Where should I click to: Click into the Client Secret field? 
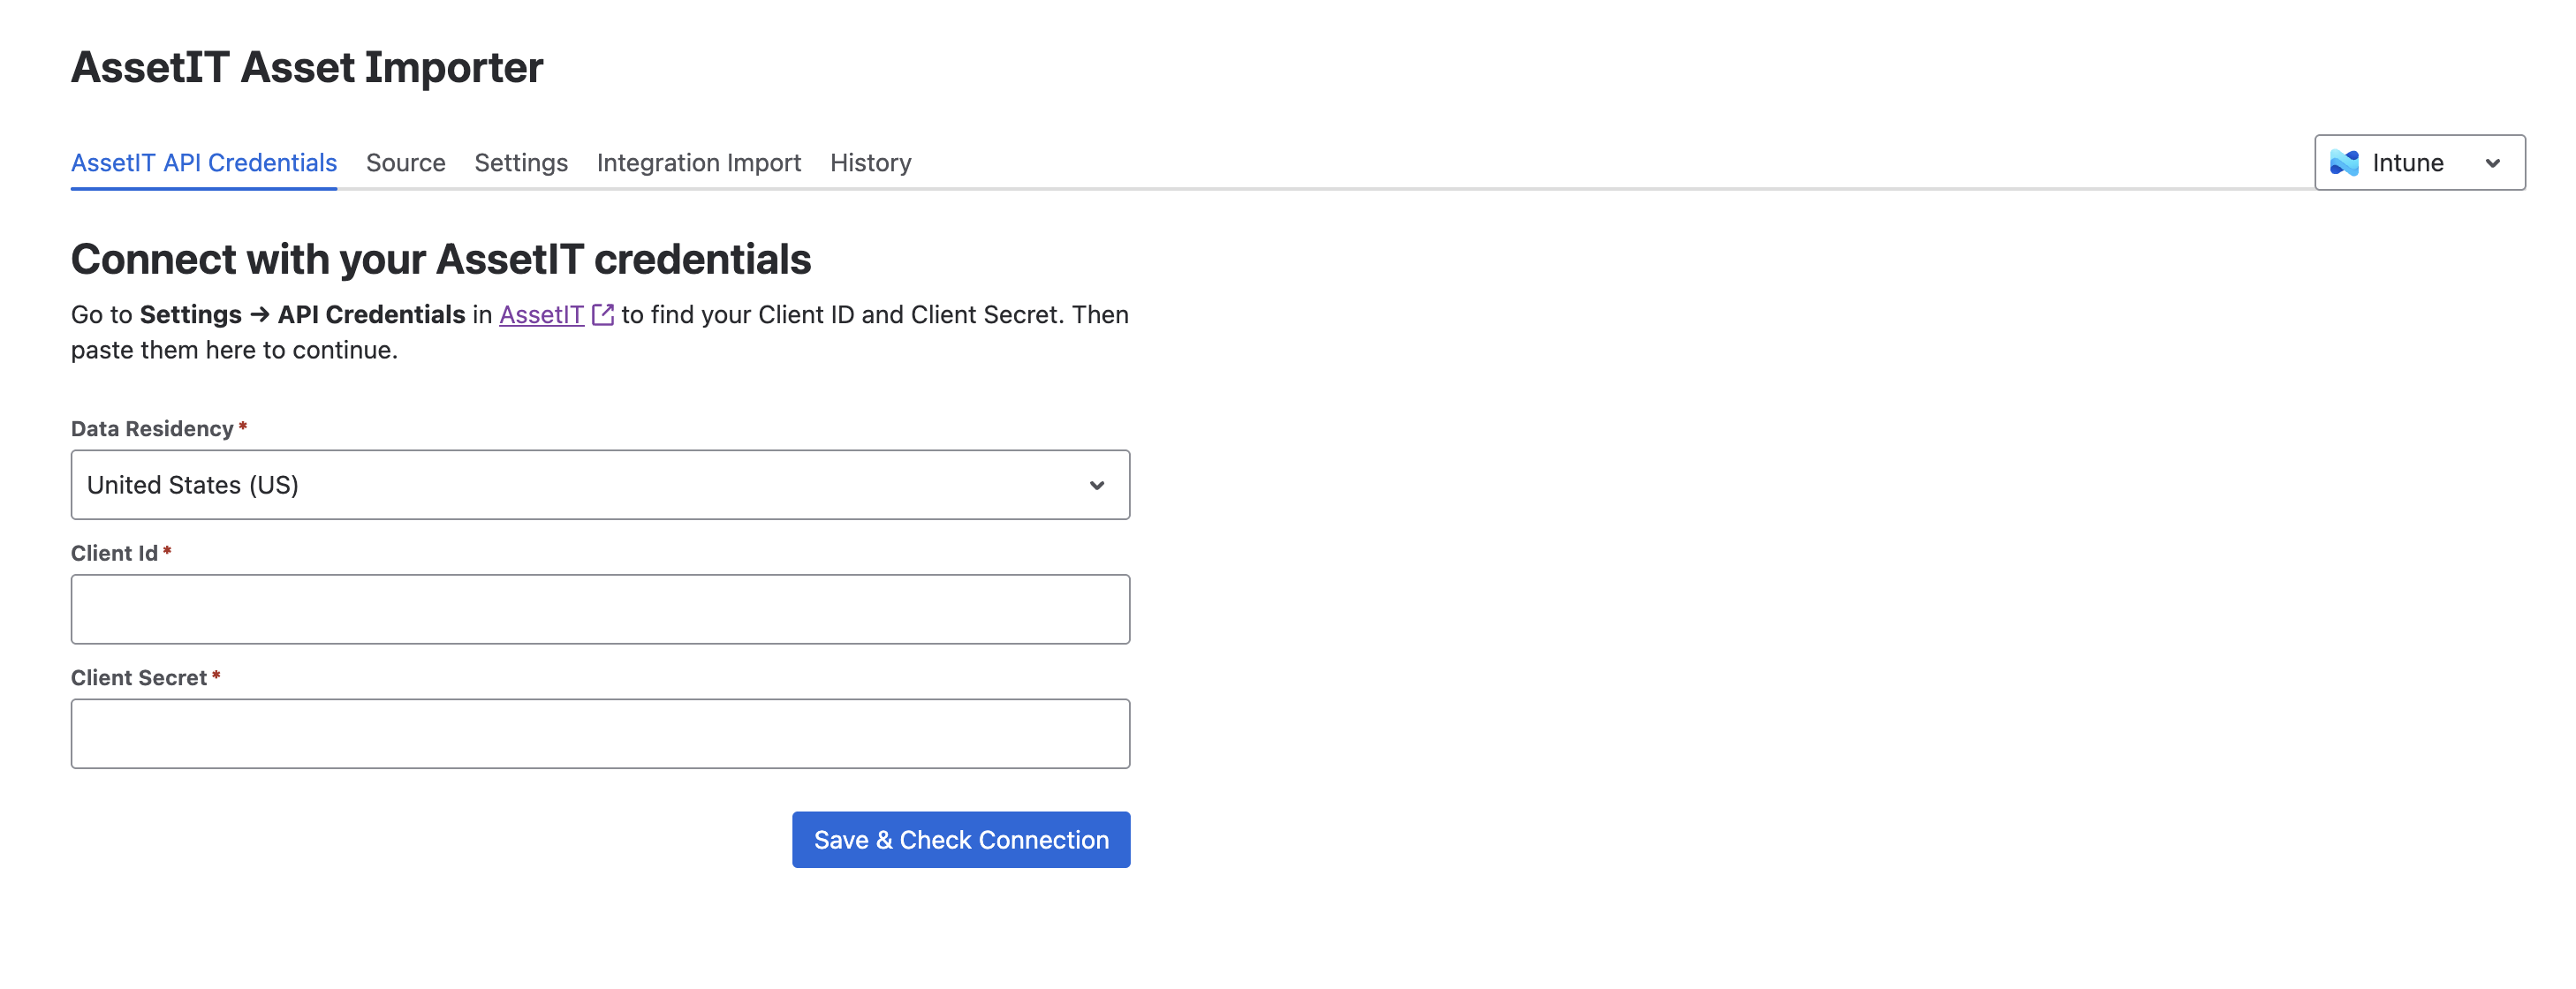(600, 734)
